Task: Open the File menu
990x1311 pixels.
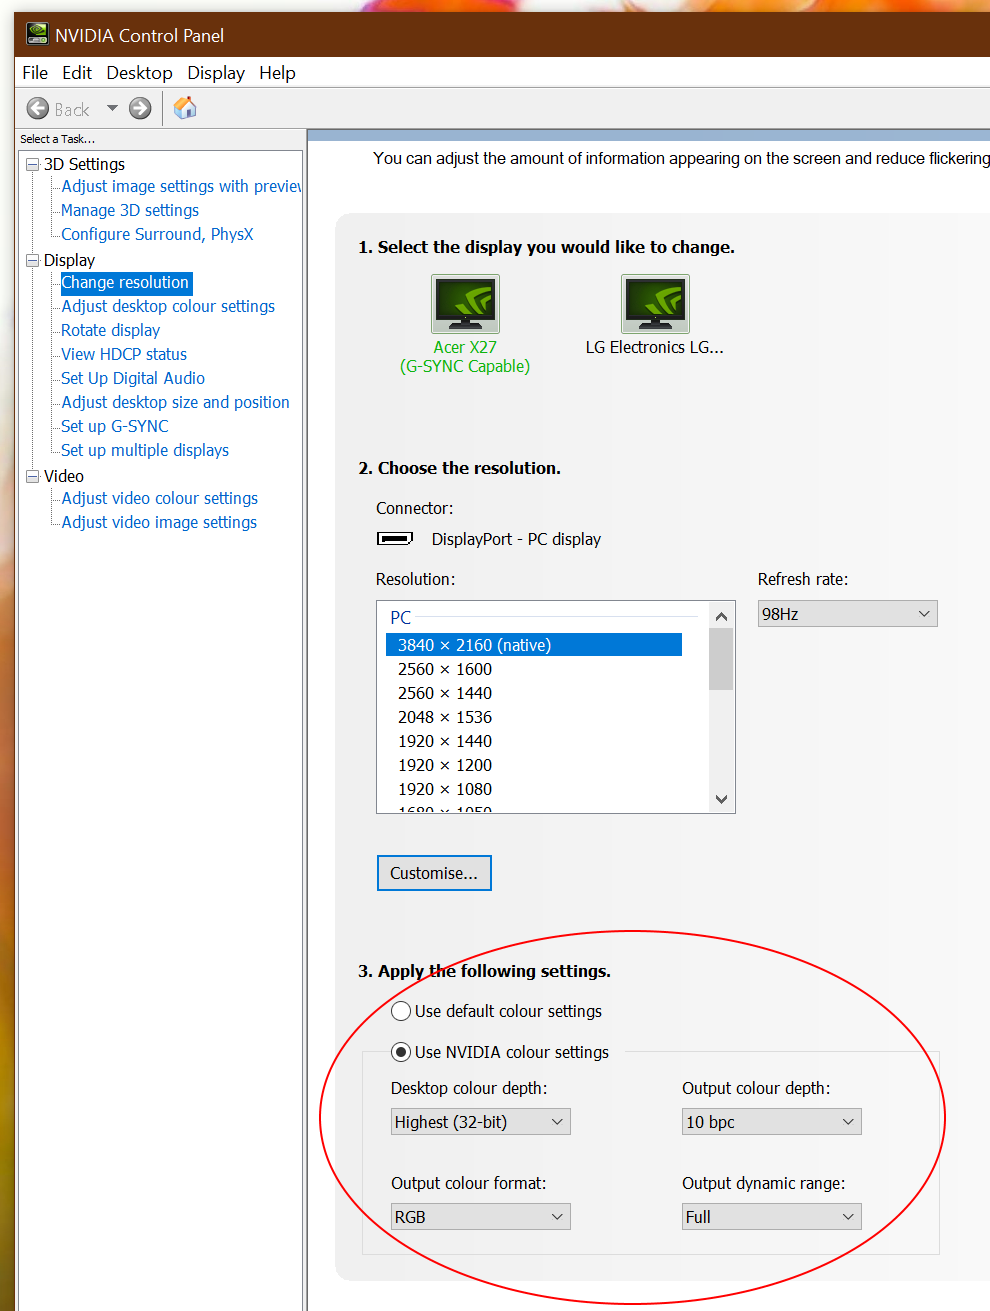Action: click(x=35, y=73)
